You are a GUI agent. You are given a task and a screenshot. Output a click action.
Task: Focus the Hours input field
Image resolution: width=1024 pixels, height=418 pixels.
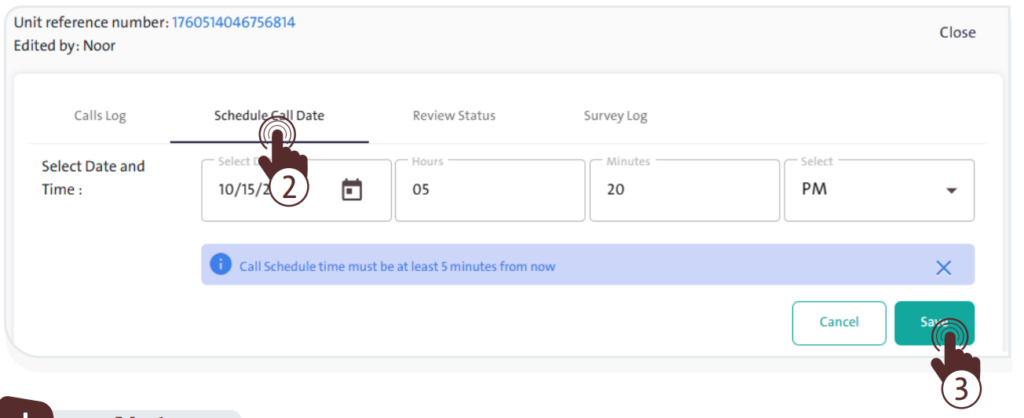point(488,190)
